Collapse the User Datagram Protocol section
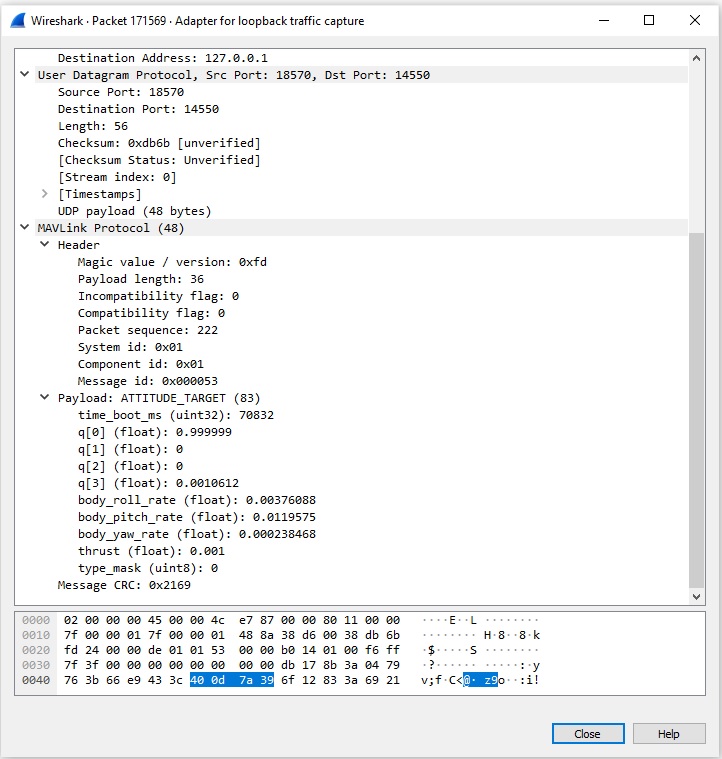The image size is (722, 759). 25,75
